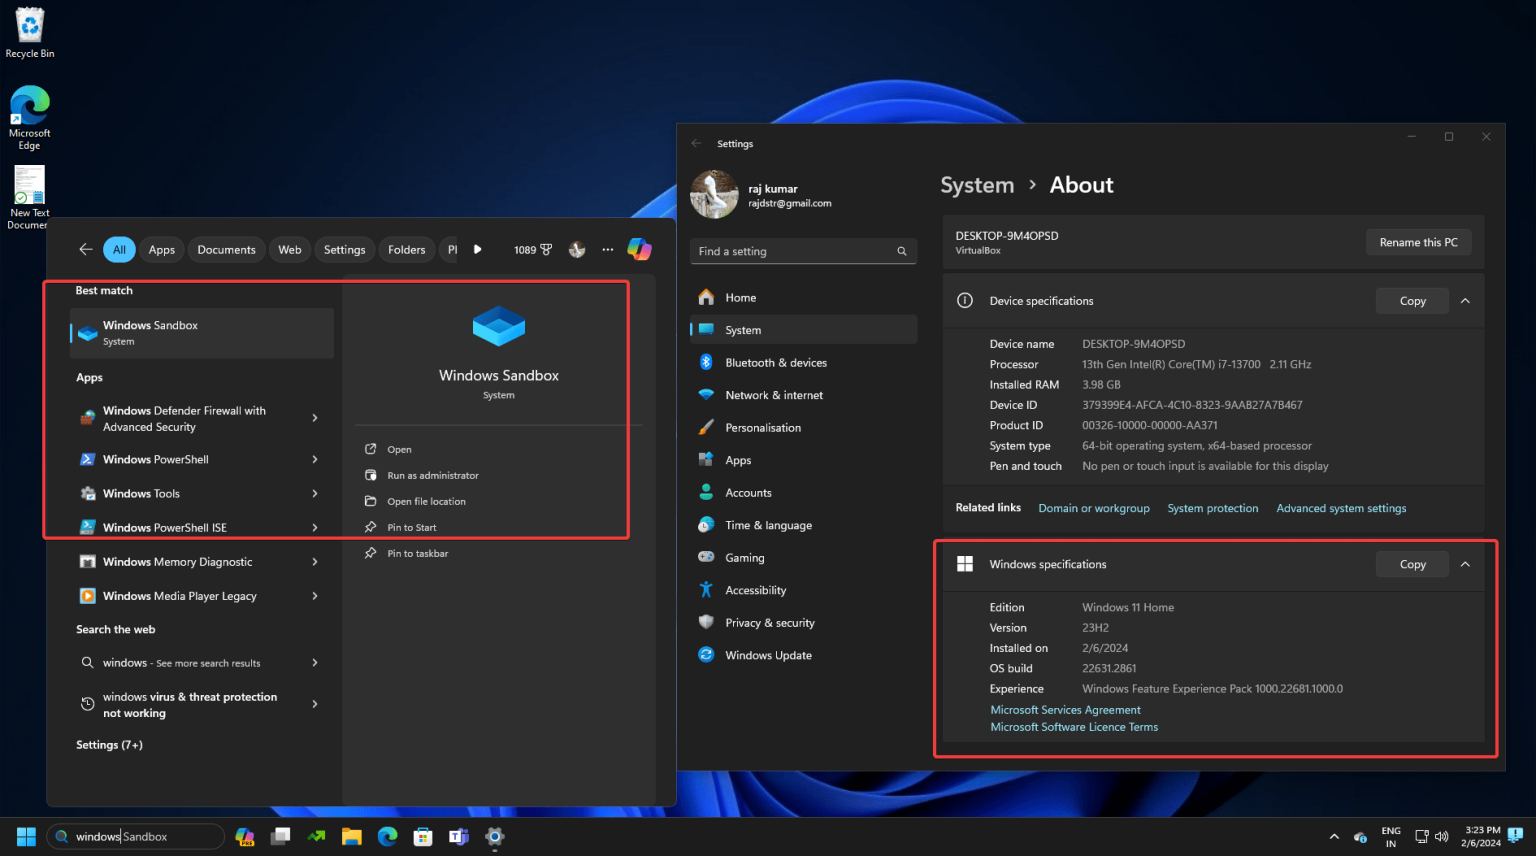1536x856 pixels.
Task: Collapse the Device specifications section
Action: pyautogui.click(x=1465, y=300)
